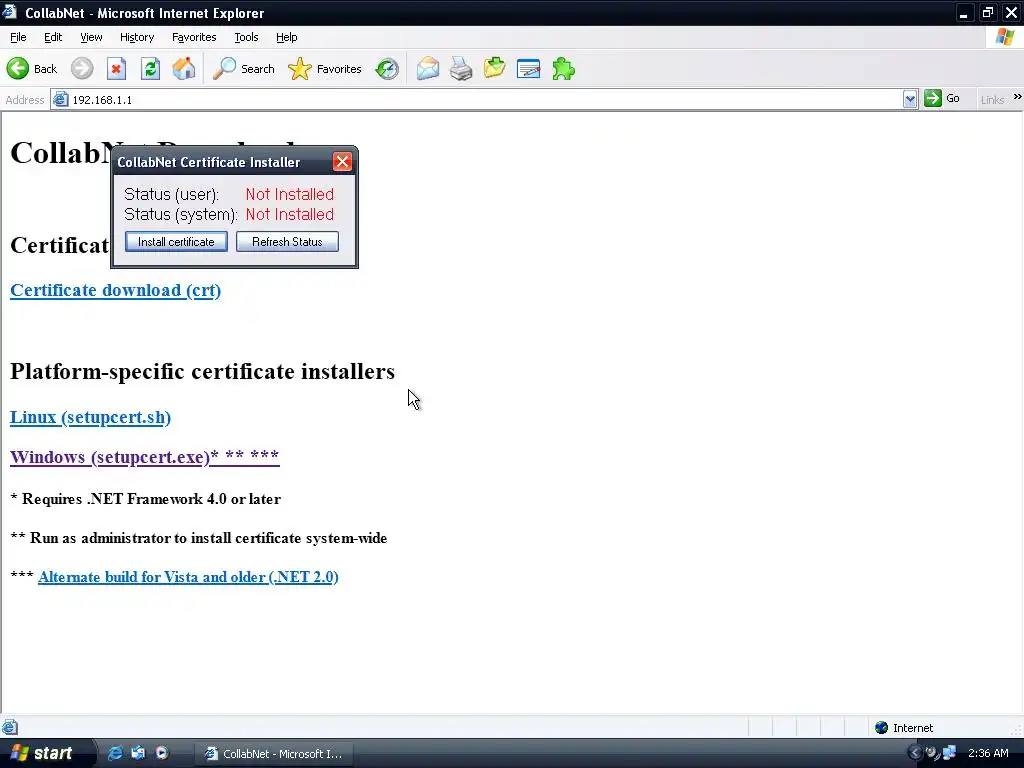
Task: Select the CollabNet taskbar window button
Action: pyautogui.click(x=274, y=754)
